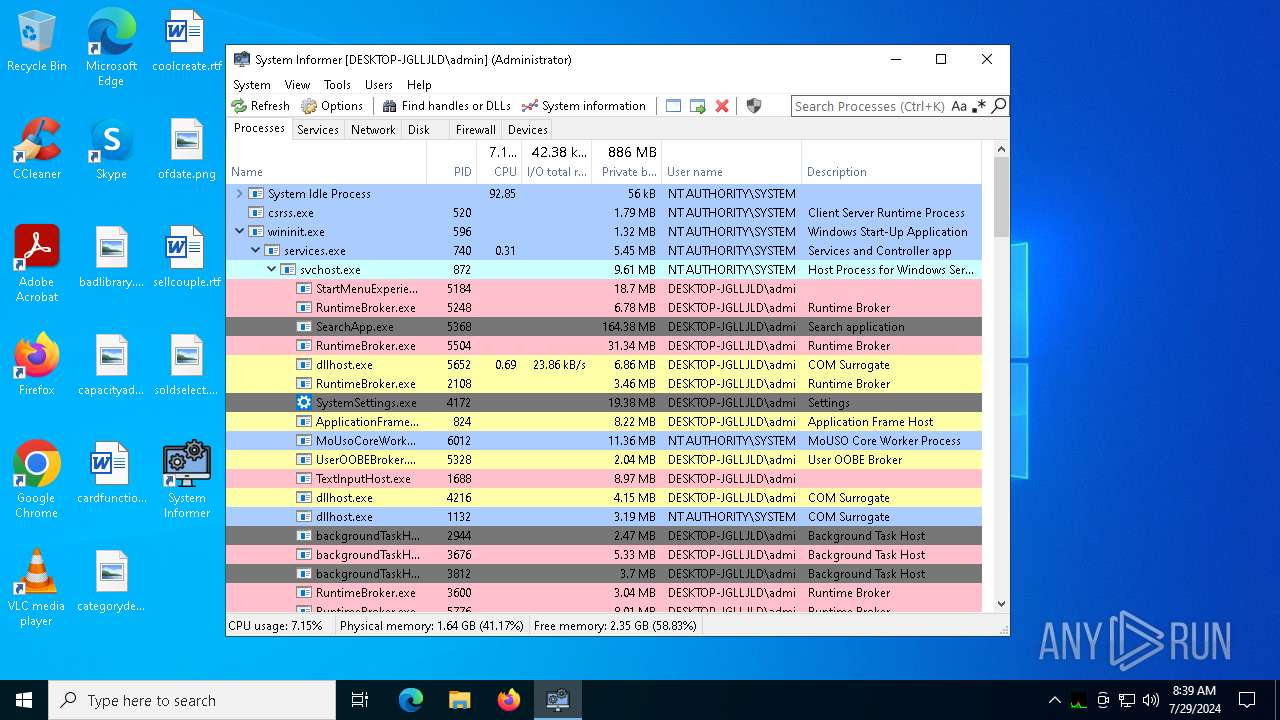
Task: Open the System menu
Action: (x=252, y=85)
